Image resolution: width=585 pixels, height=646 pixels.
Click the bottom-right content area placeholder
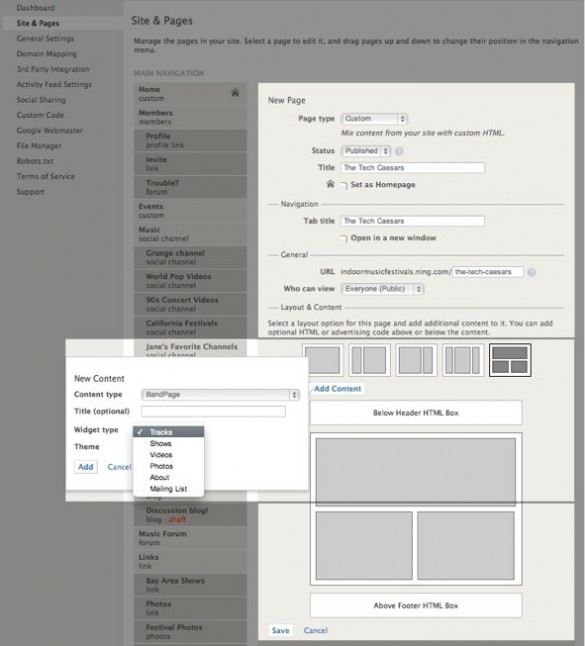(x=466, y=545)
